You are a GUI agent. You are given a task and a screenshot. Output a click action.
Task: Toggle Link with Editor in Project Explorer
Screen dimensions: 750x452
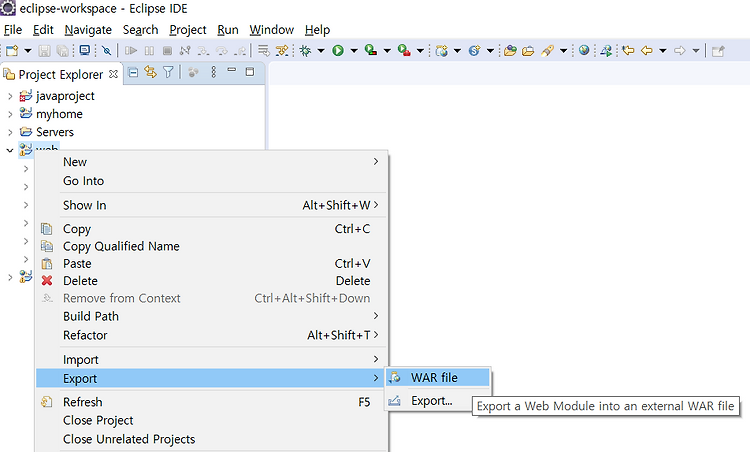[x=151, y=72]
